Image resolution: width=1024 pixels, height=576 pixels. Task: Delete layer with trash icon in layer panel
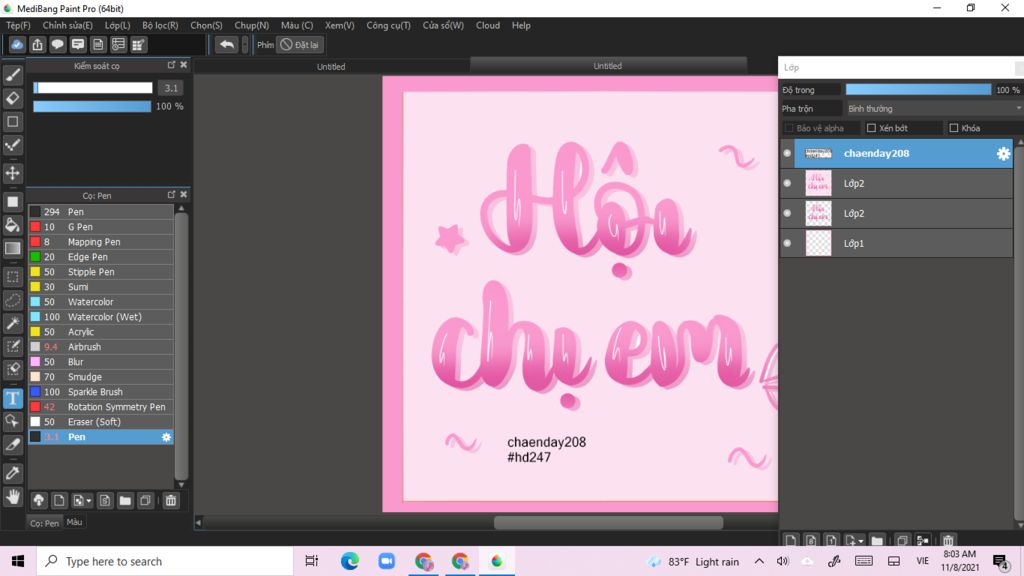(x=948, y=540)
